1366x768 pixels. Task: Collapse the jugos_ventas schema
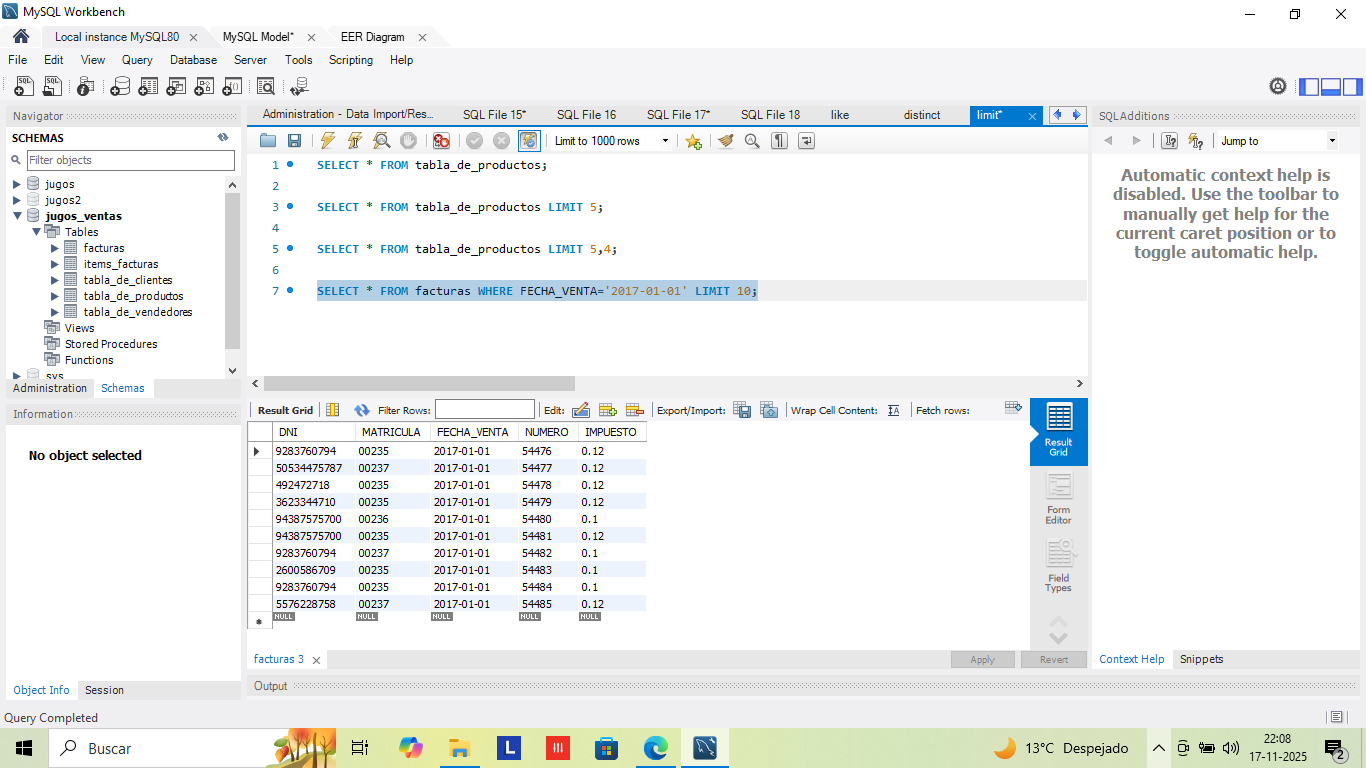coord(17,216)
